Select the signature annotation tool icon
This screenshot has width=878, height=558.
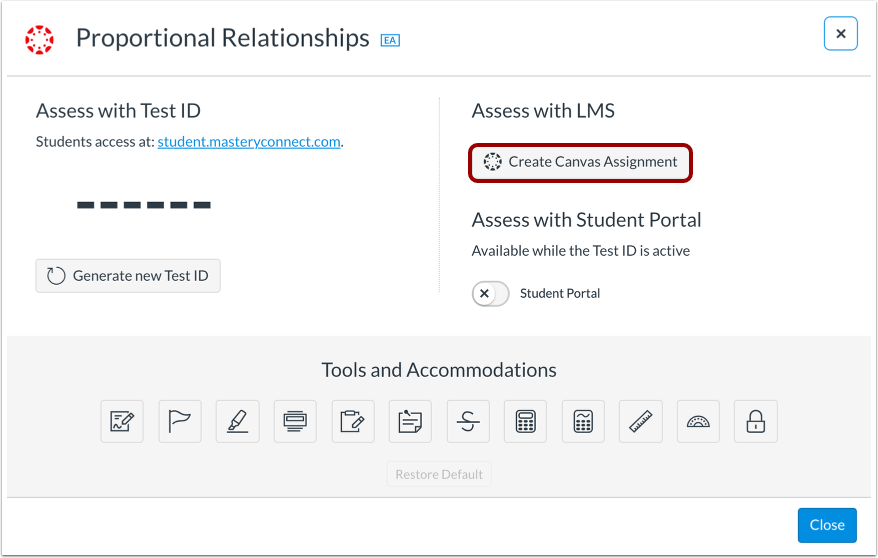pyautogui.click(x=122, y=421)
